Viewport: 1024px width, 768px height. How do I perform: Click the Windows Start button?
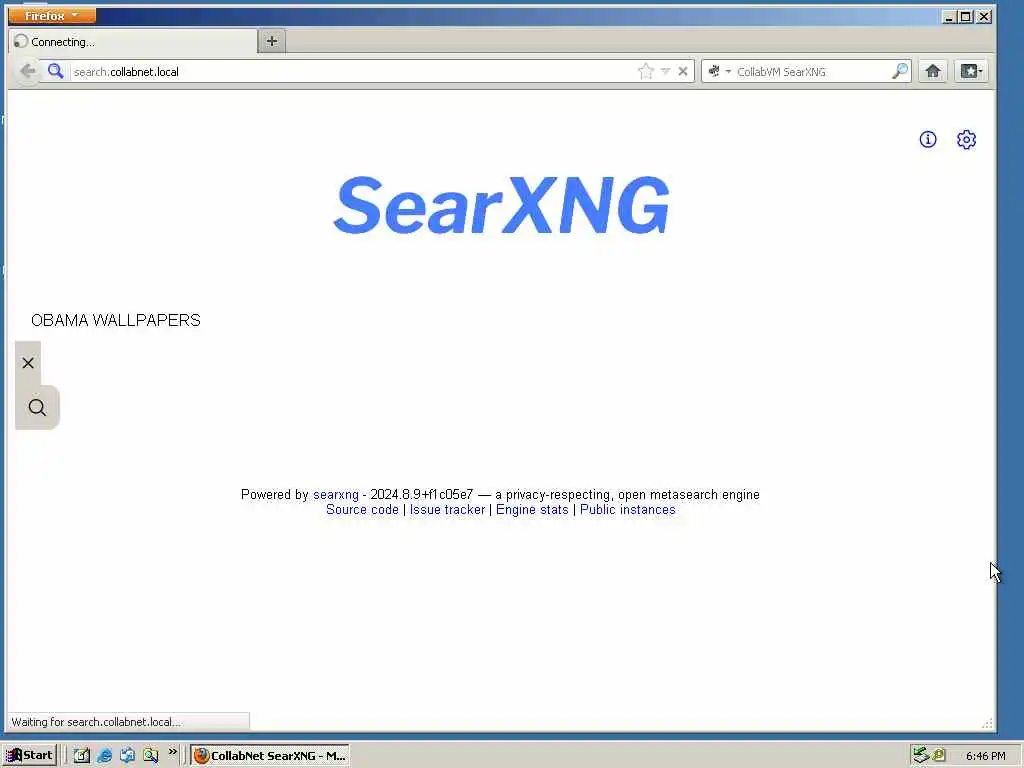(x=30, y=756)
